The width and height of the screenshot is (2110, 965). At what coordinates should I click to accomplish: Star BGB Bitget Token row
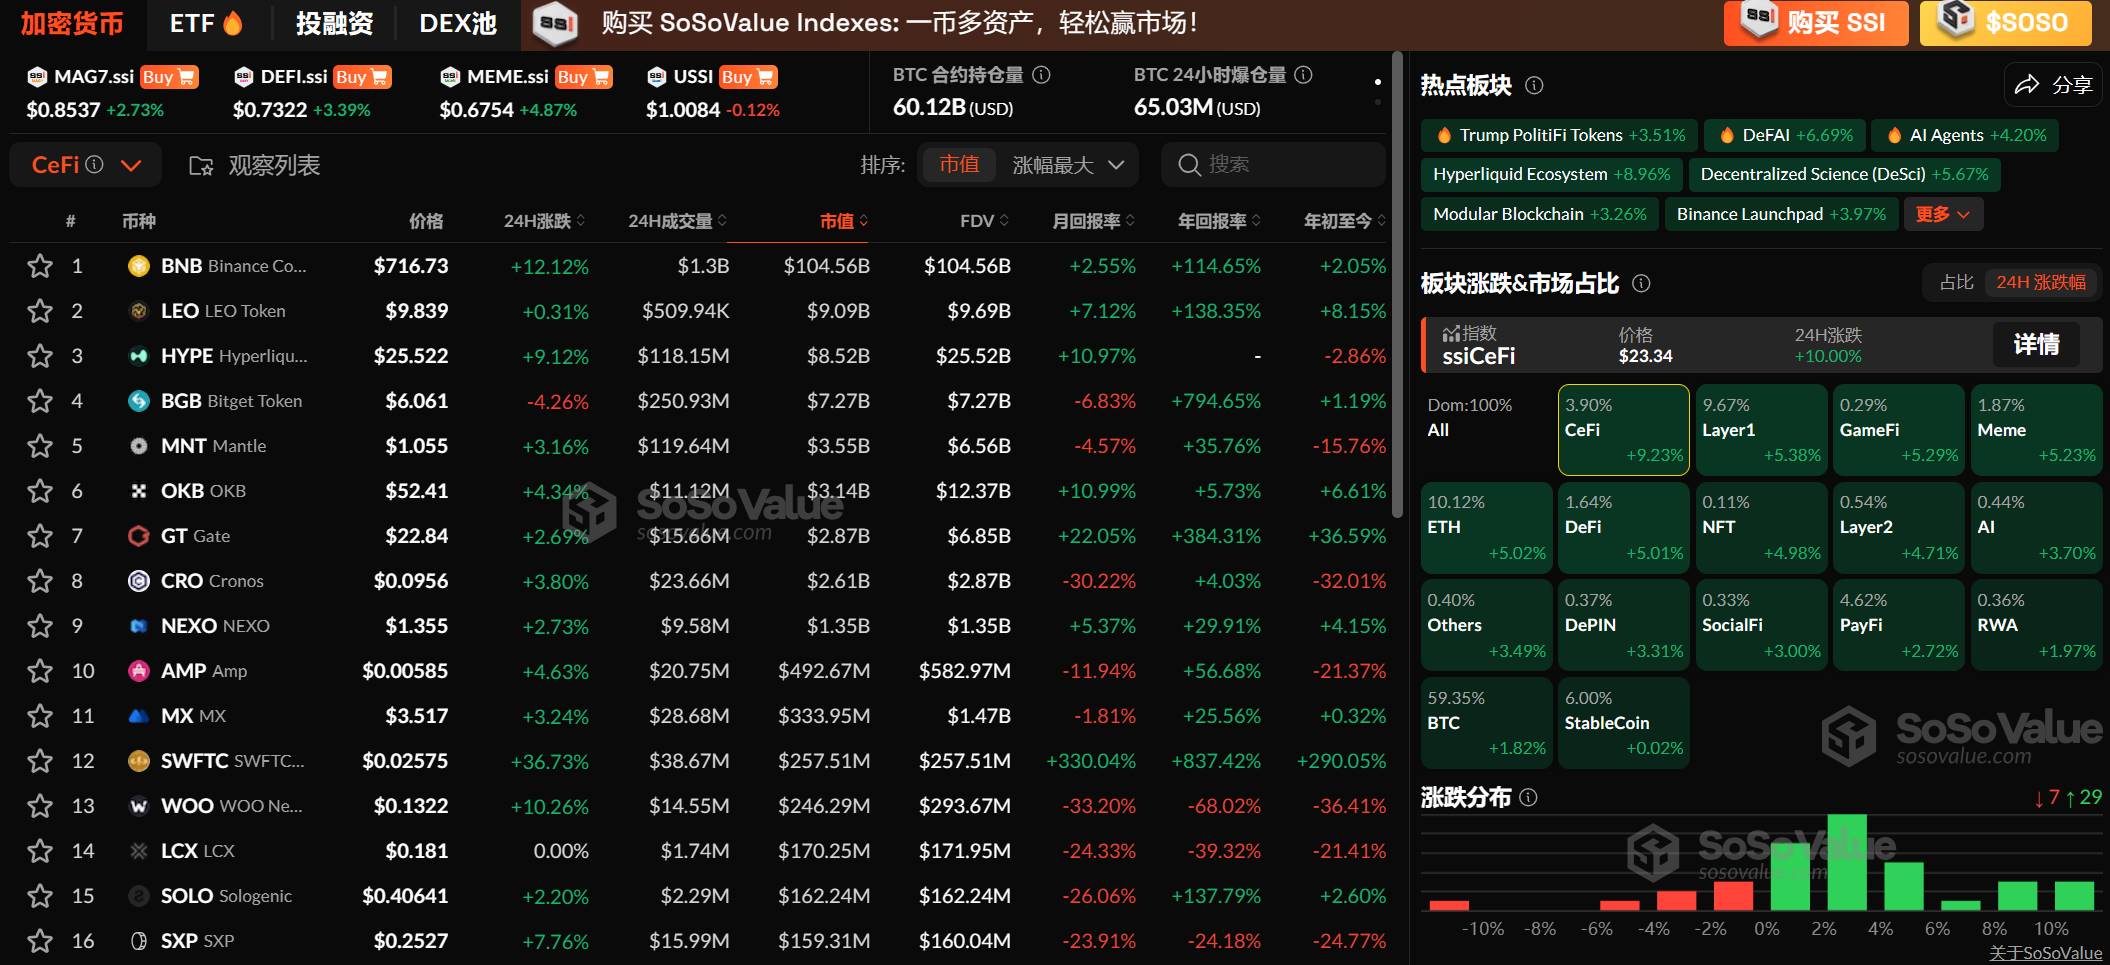click(x=40, y=401)
